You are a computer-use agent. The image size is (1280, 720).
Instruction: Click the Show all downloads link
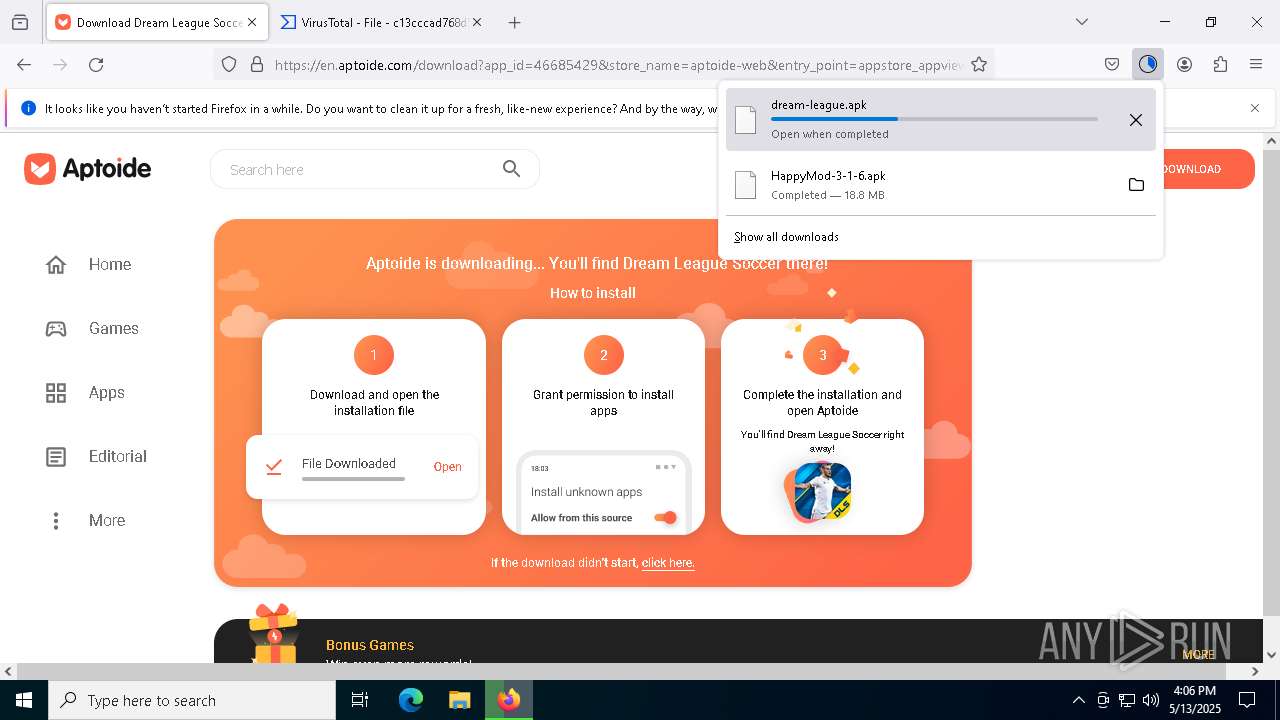[x=786, y=237]
